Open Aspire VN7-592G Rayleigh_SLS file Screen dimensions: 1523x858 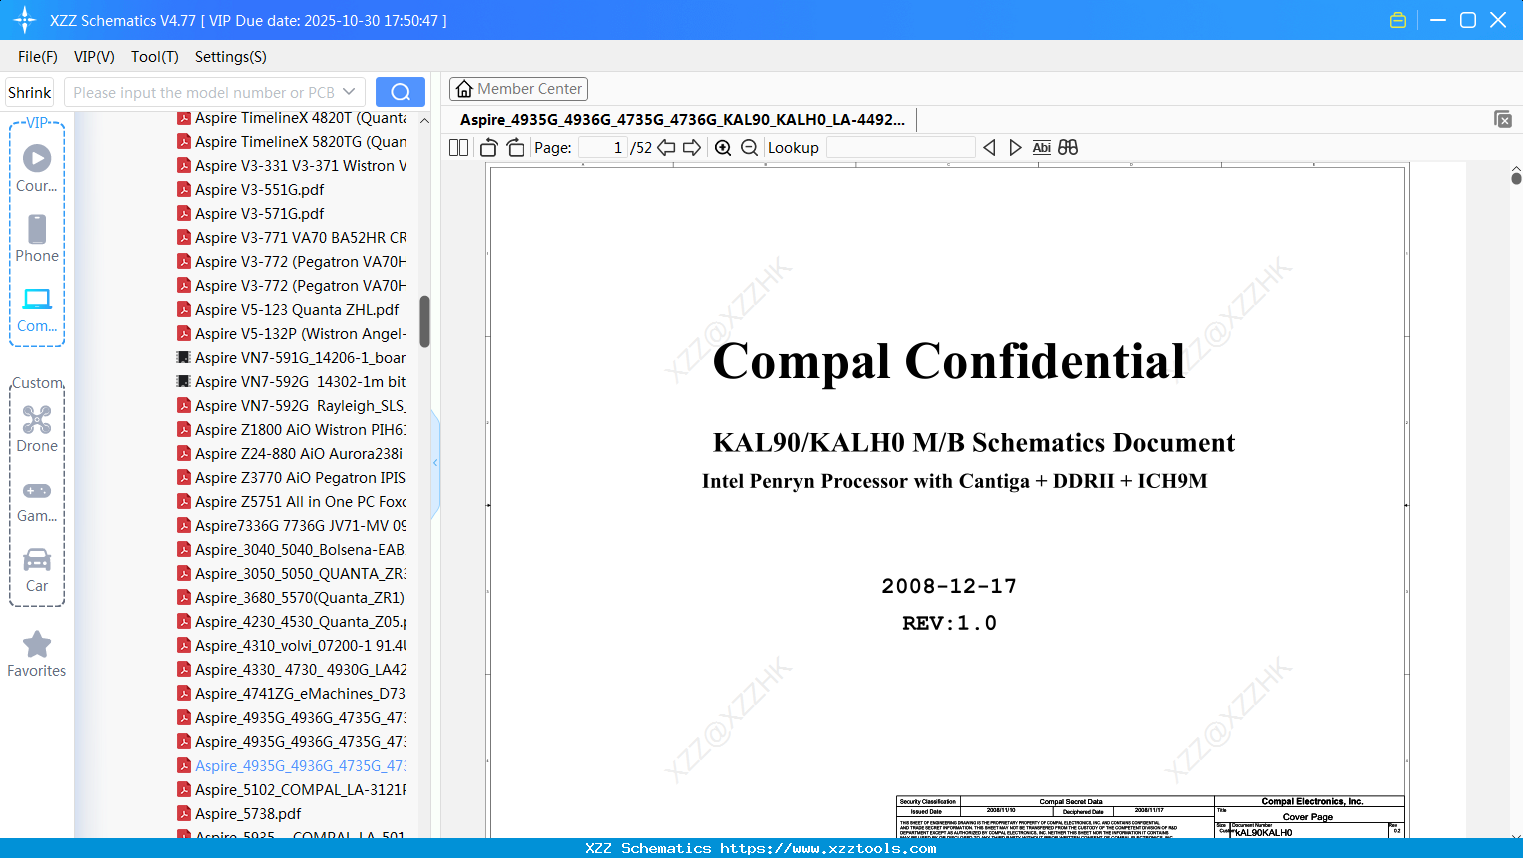point(292,406)
